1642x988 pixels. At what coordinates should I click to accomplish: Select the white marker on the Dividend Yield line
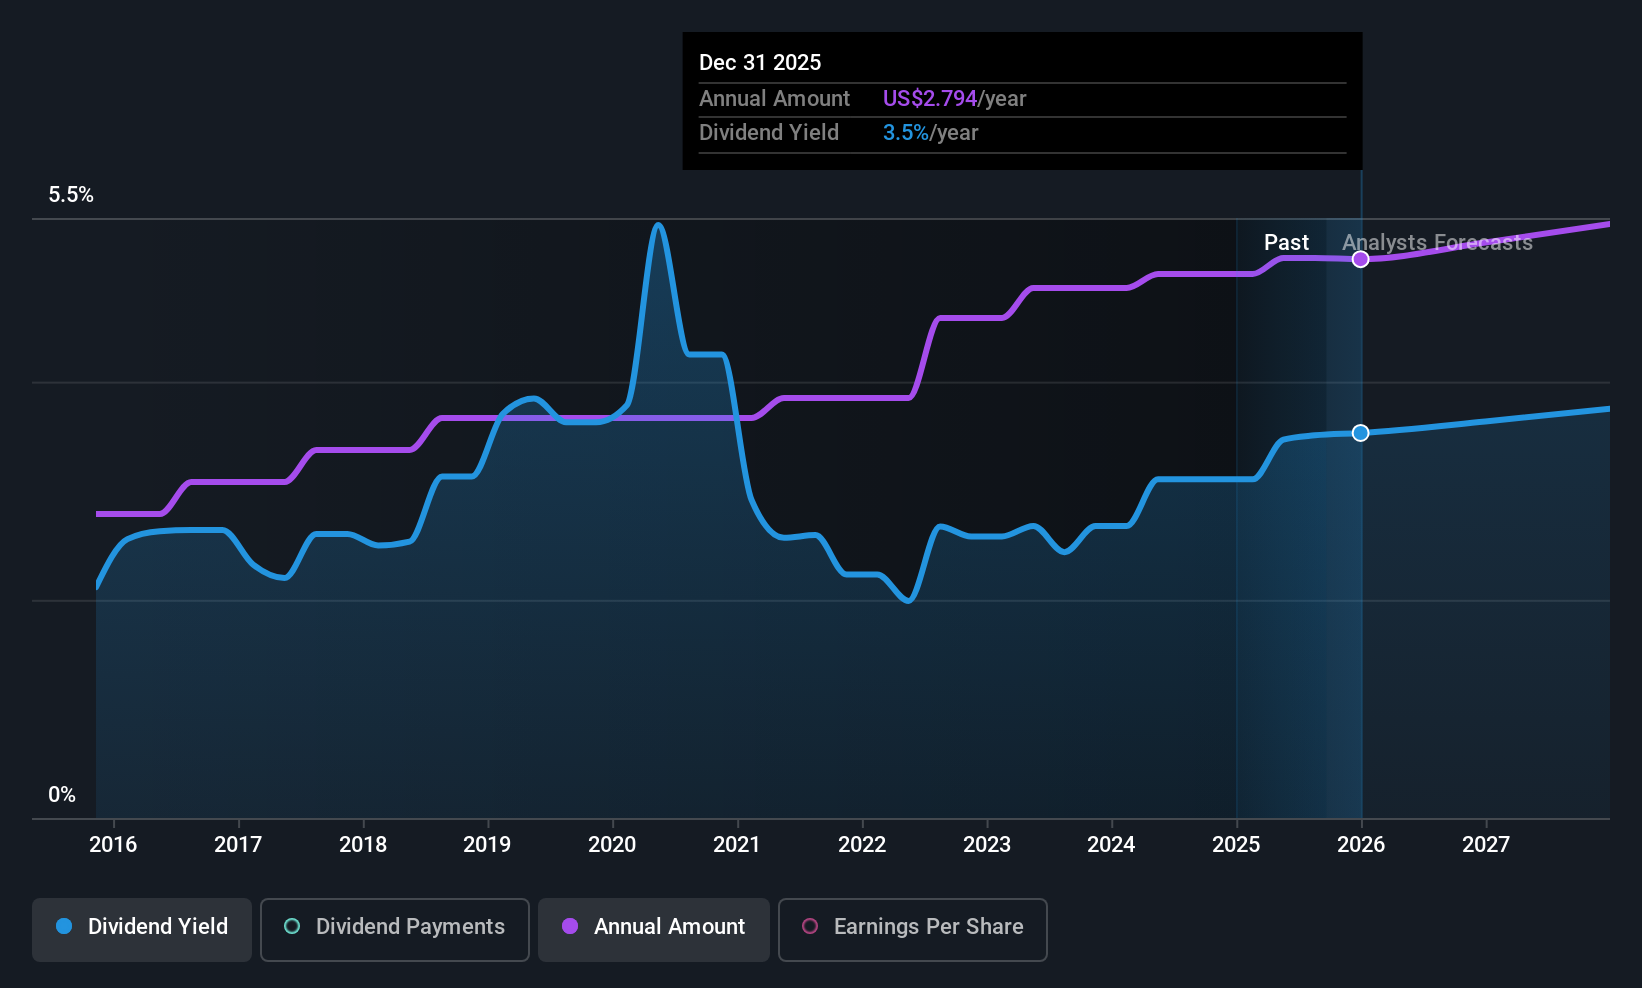[1360, 433]
